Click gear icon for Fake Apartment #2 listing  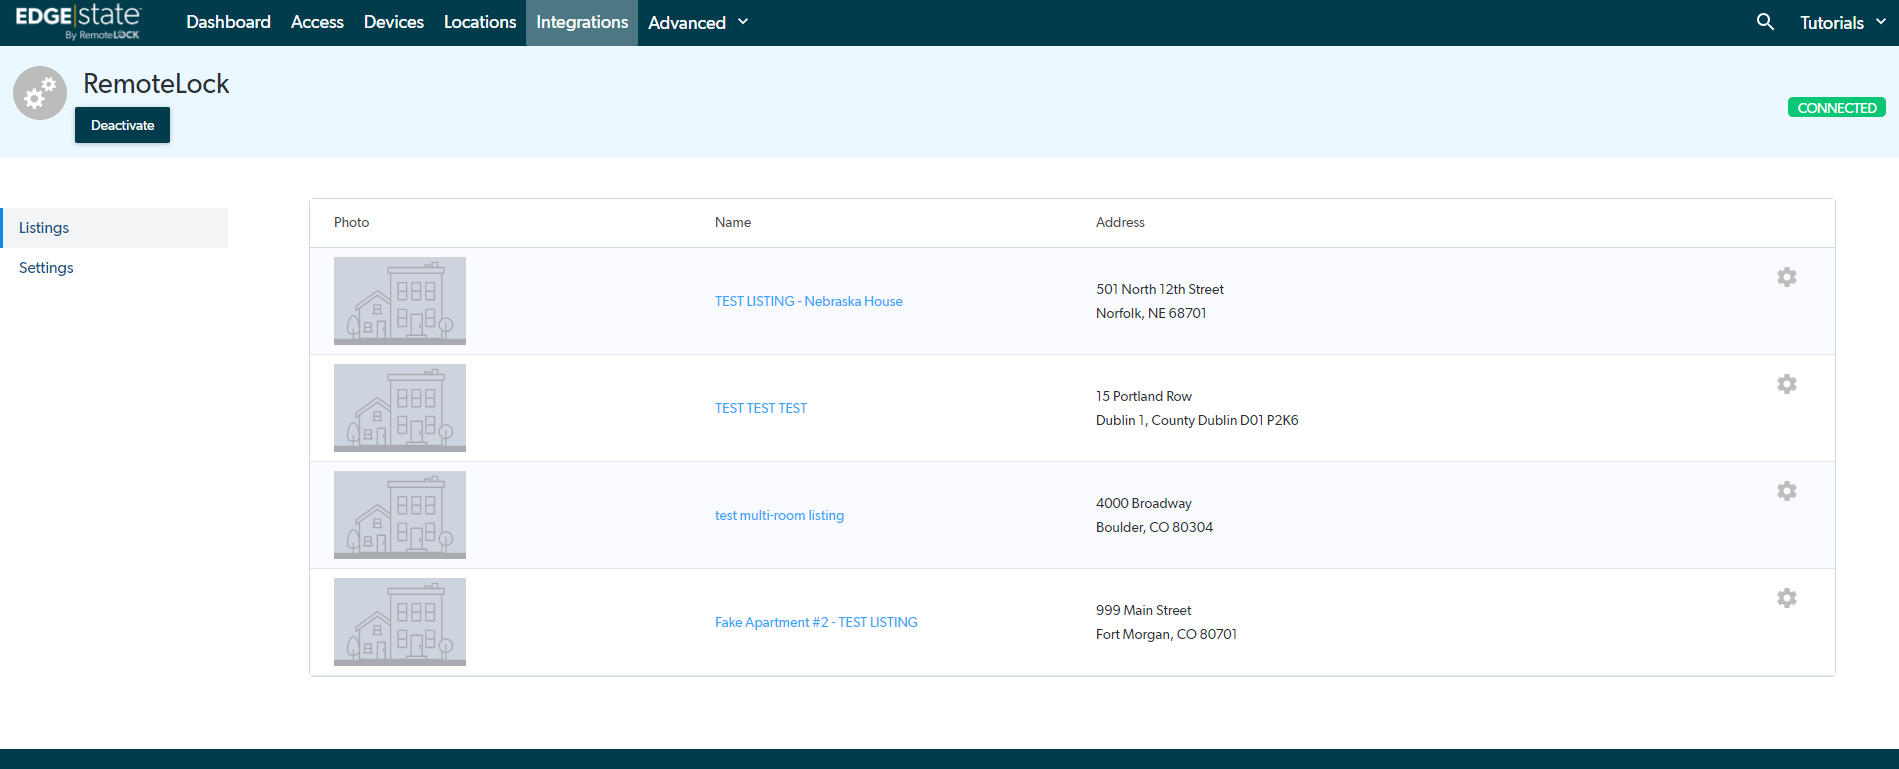pos(1786,598)
